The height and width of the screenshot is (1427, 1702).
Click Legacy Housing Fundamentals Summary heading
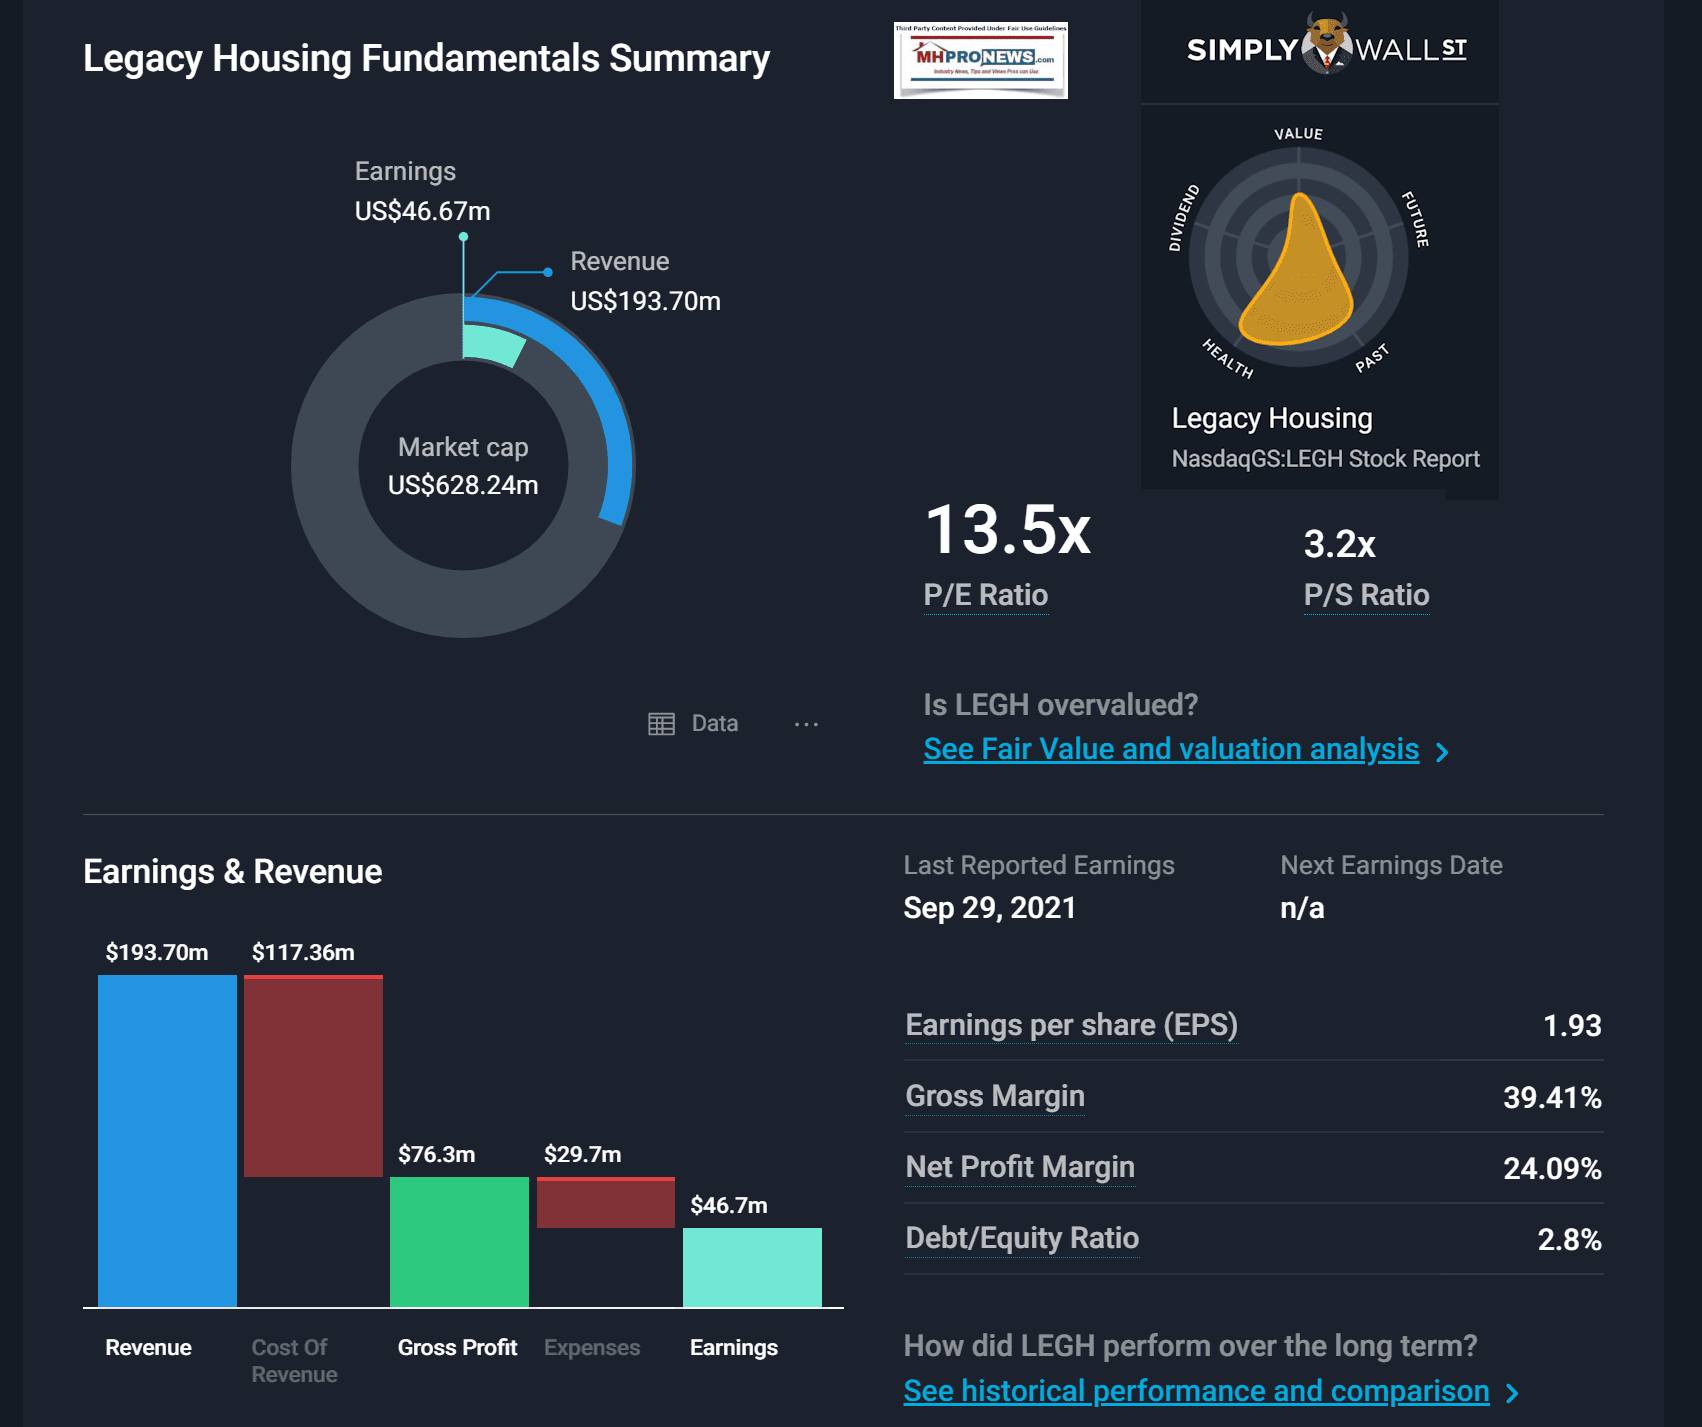coord(426,58)
